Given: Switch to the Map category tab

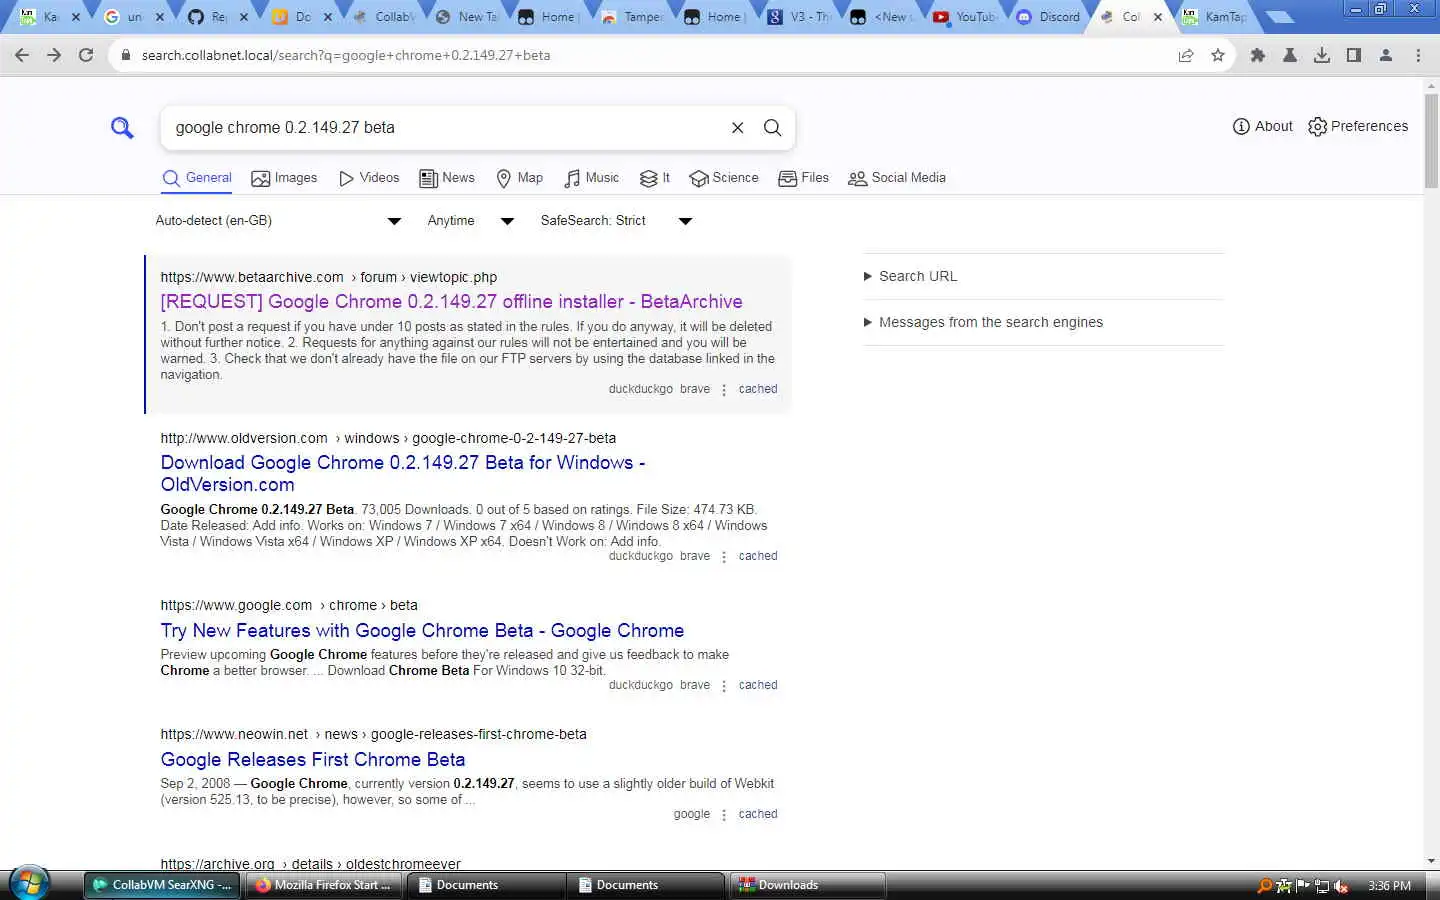Looking at the screenshot, I should point(520,178).
